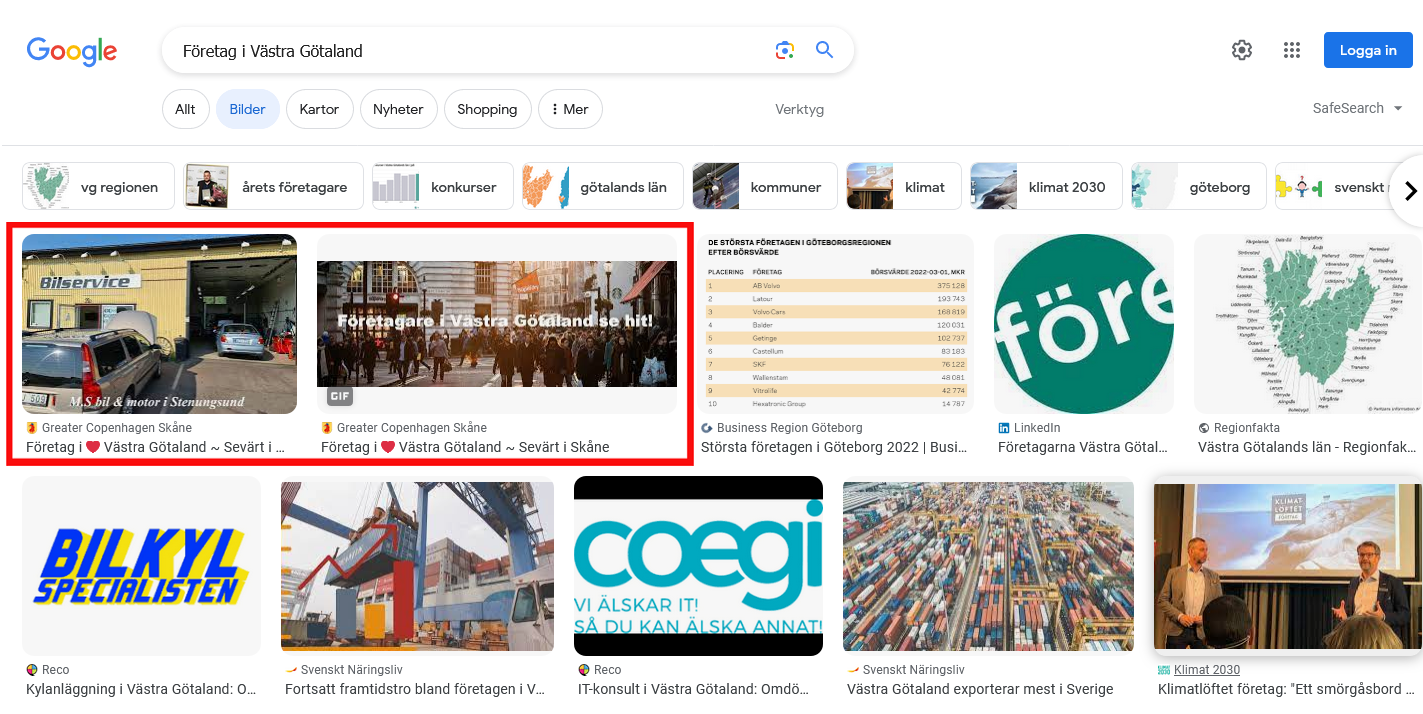Click the magnifying glass search icon
Viewport: 1423px width, 714px height.
(x=824, y=50)
